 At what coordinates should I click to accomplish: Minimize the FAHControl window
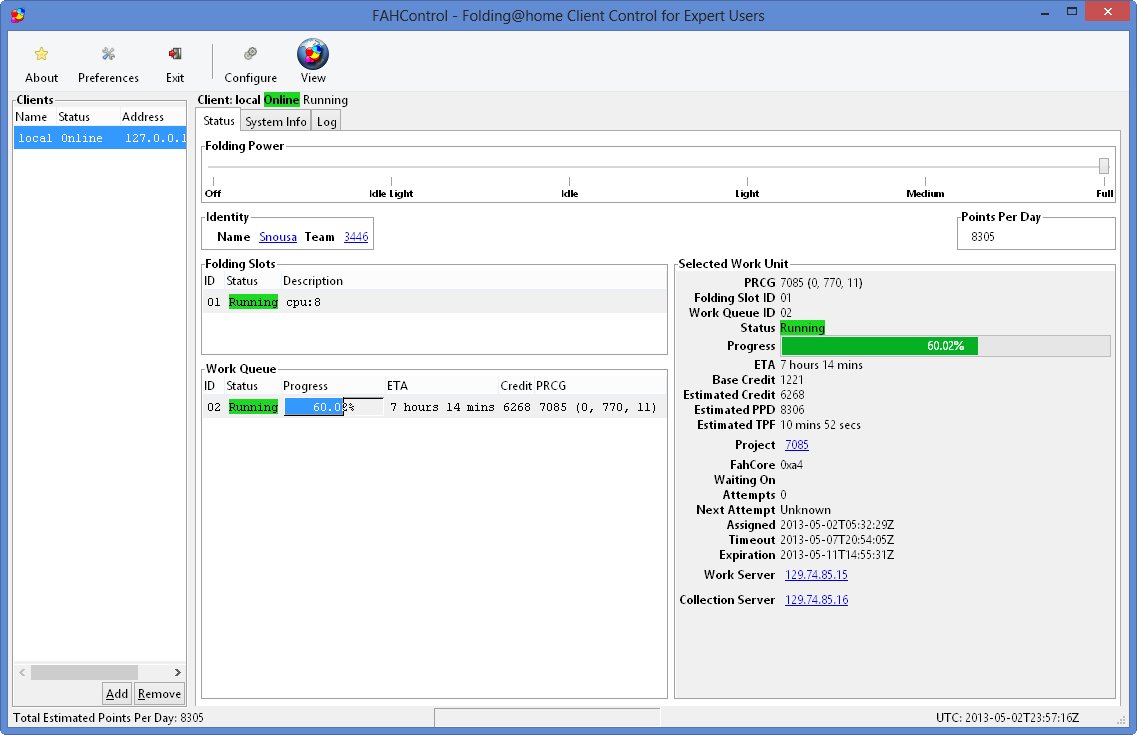click(1045, 12)
